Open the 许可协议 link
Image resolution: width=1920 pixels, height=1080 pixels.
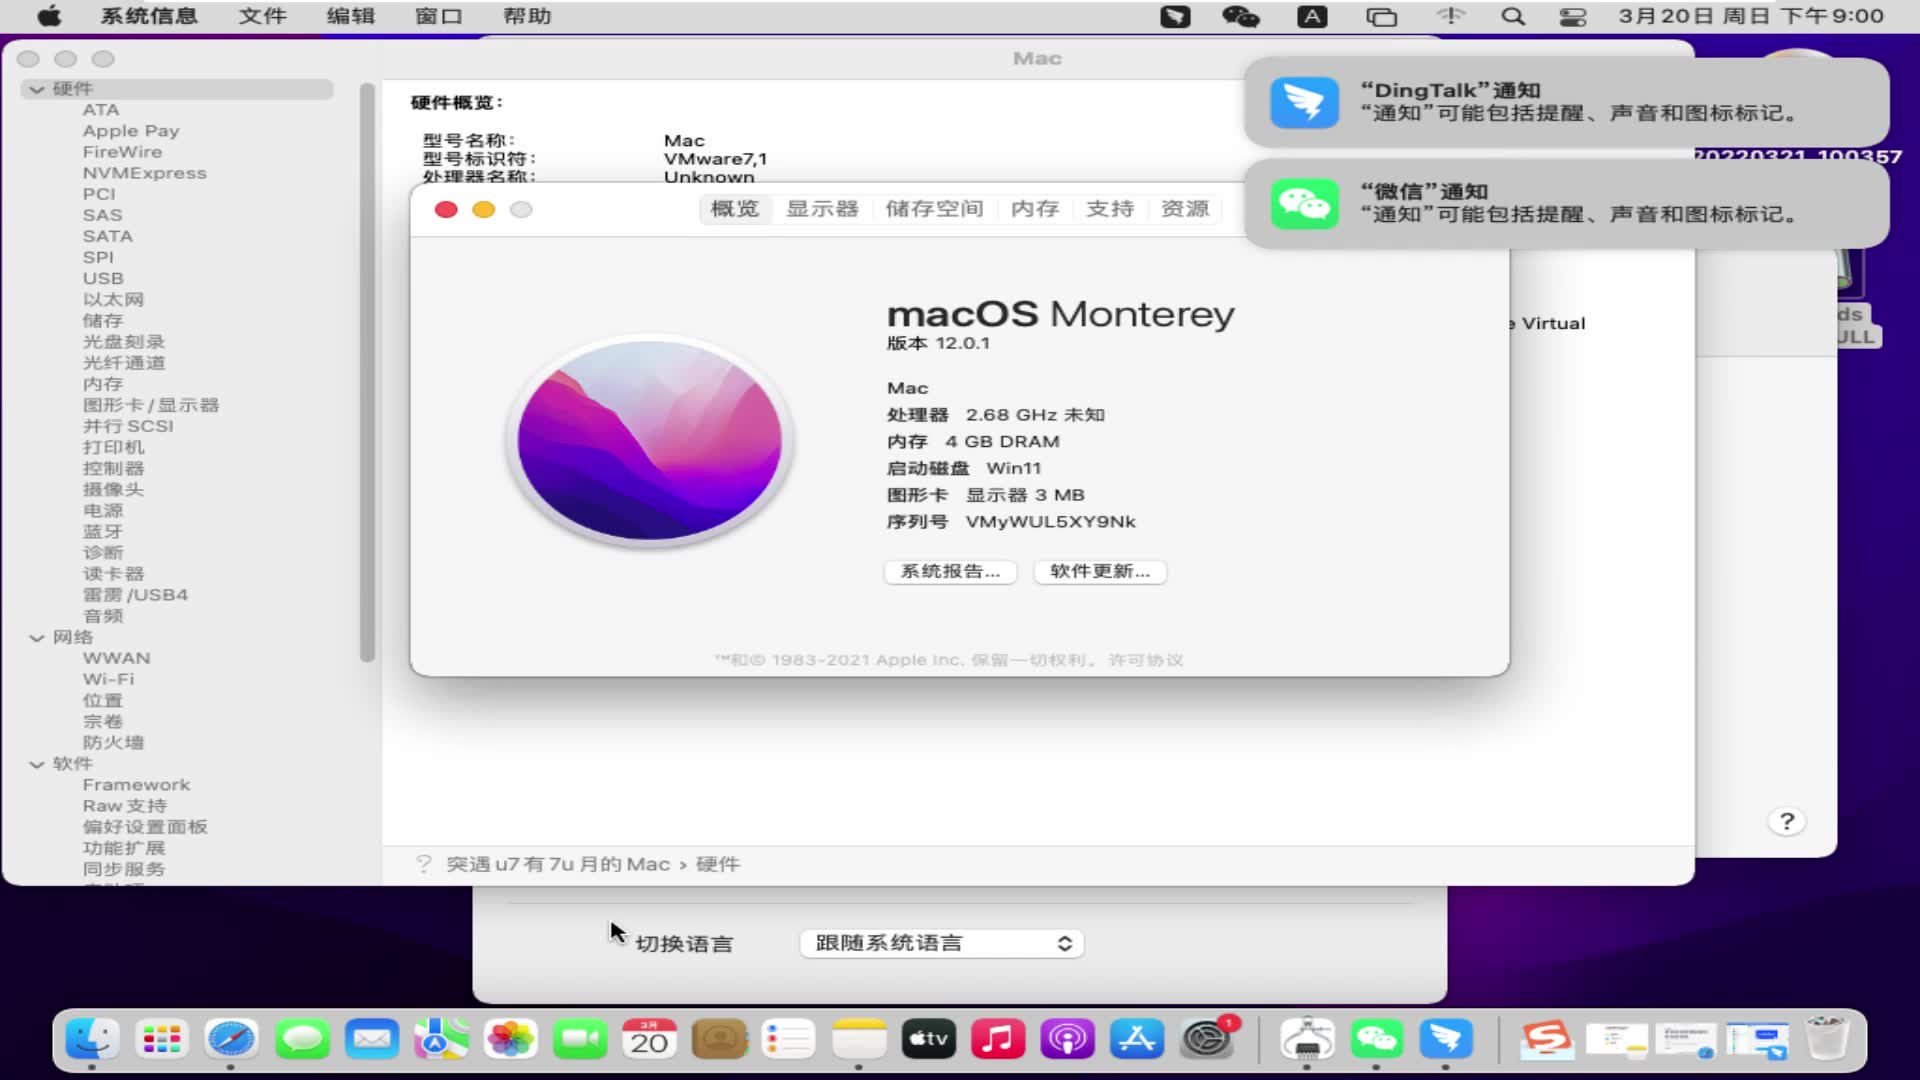click(x=1146, y=660)
